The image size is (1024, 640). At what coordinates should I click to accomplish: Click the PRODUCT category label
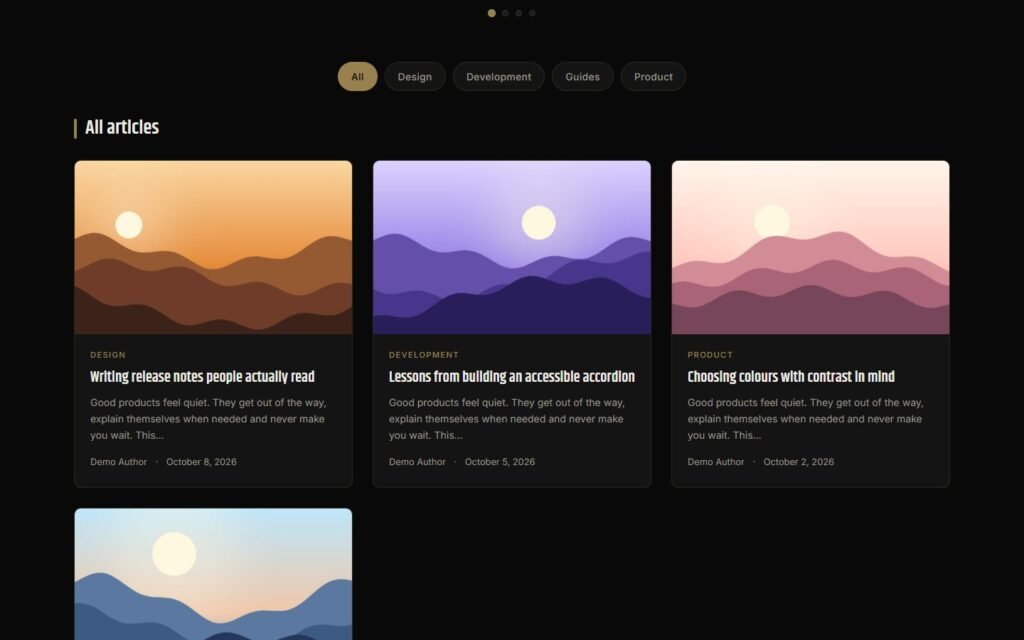tap(710, 355)
